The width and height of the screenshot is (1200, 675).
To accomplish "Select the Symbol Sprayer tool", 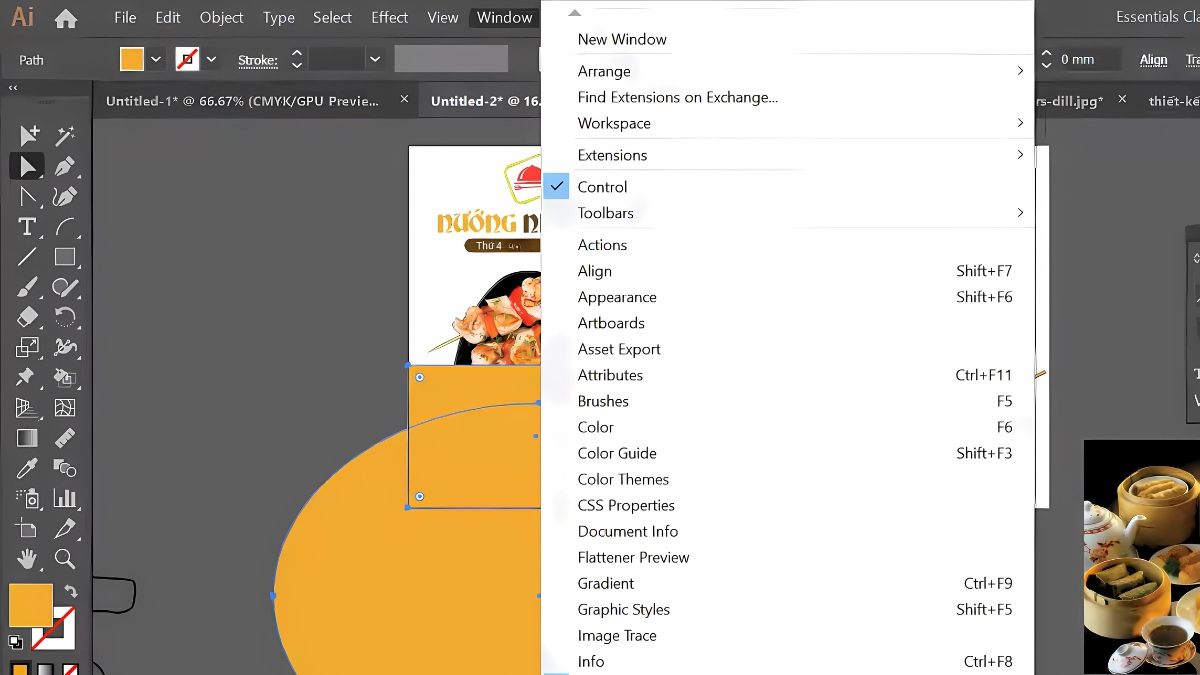I will [x=27, y=498].
